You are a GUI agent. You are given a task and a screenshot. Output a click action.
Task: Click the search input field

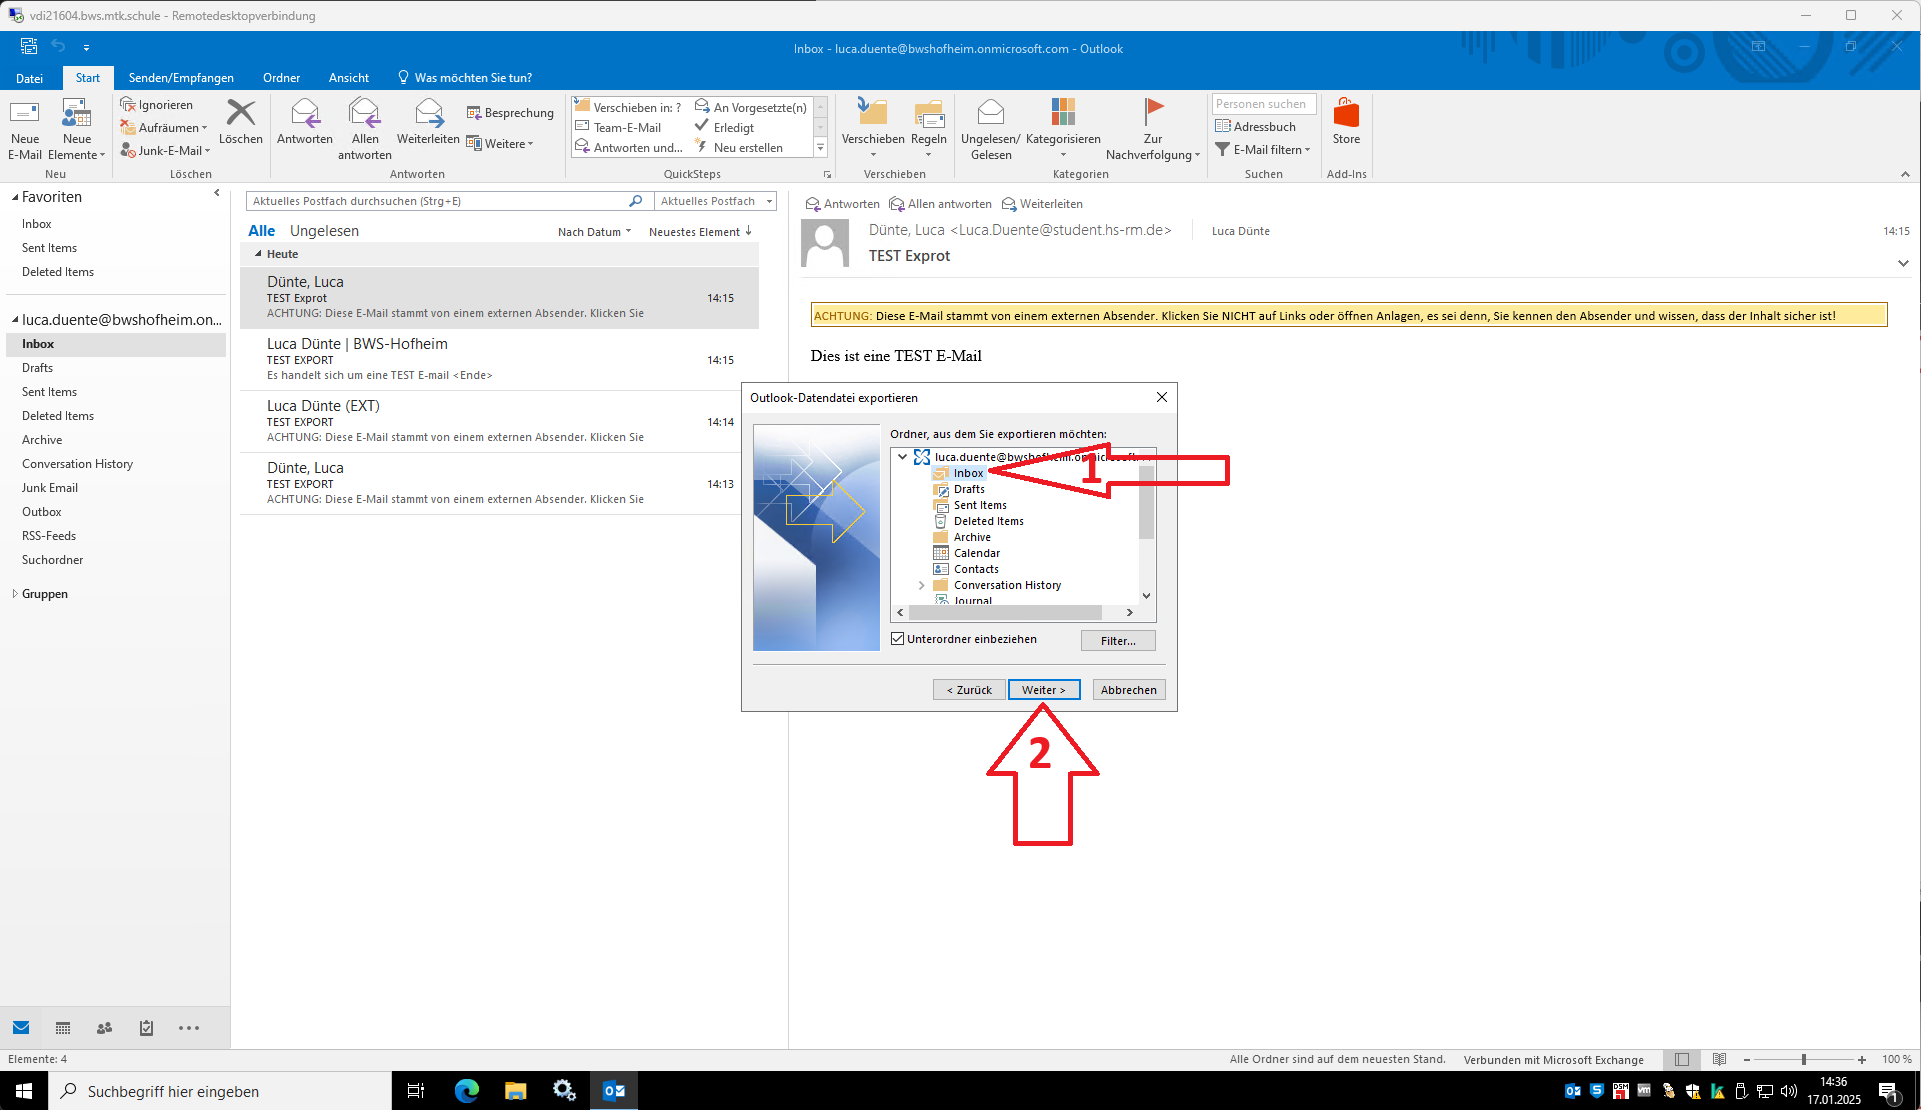pos(444,201)
